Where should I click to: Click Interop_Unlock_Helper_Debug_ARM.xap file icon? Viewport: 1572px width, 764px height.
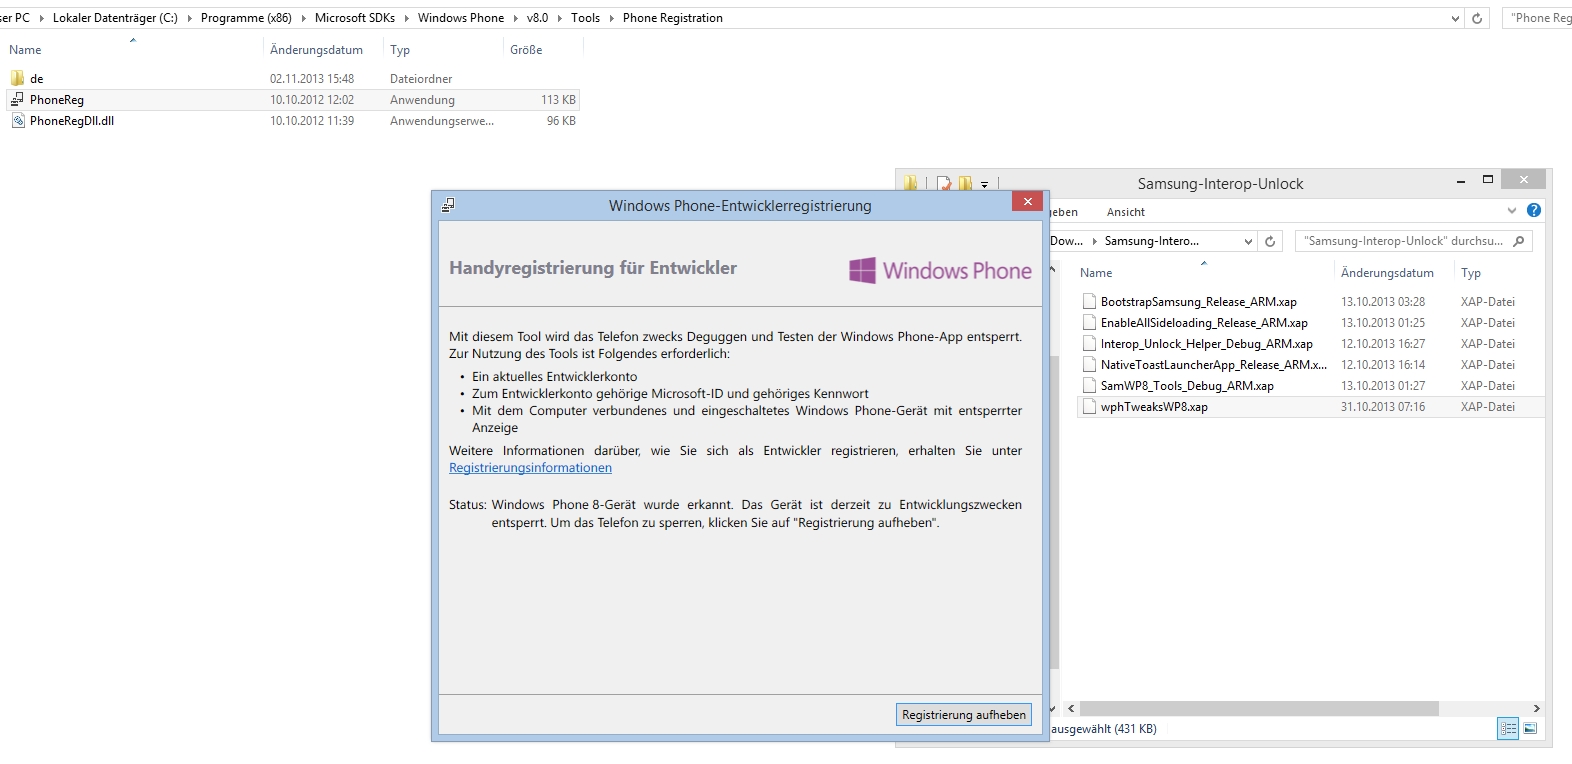coord(1089,343)
